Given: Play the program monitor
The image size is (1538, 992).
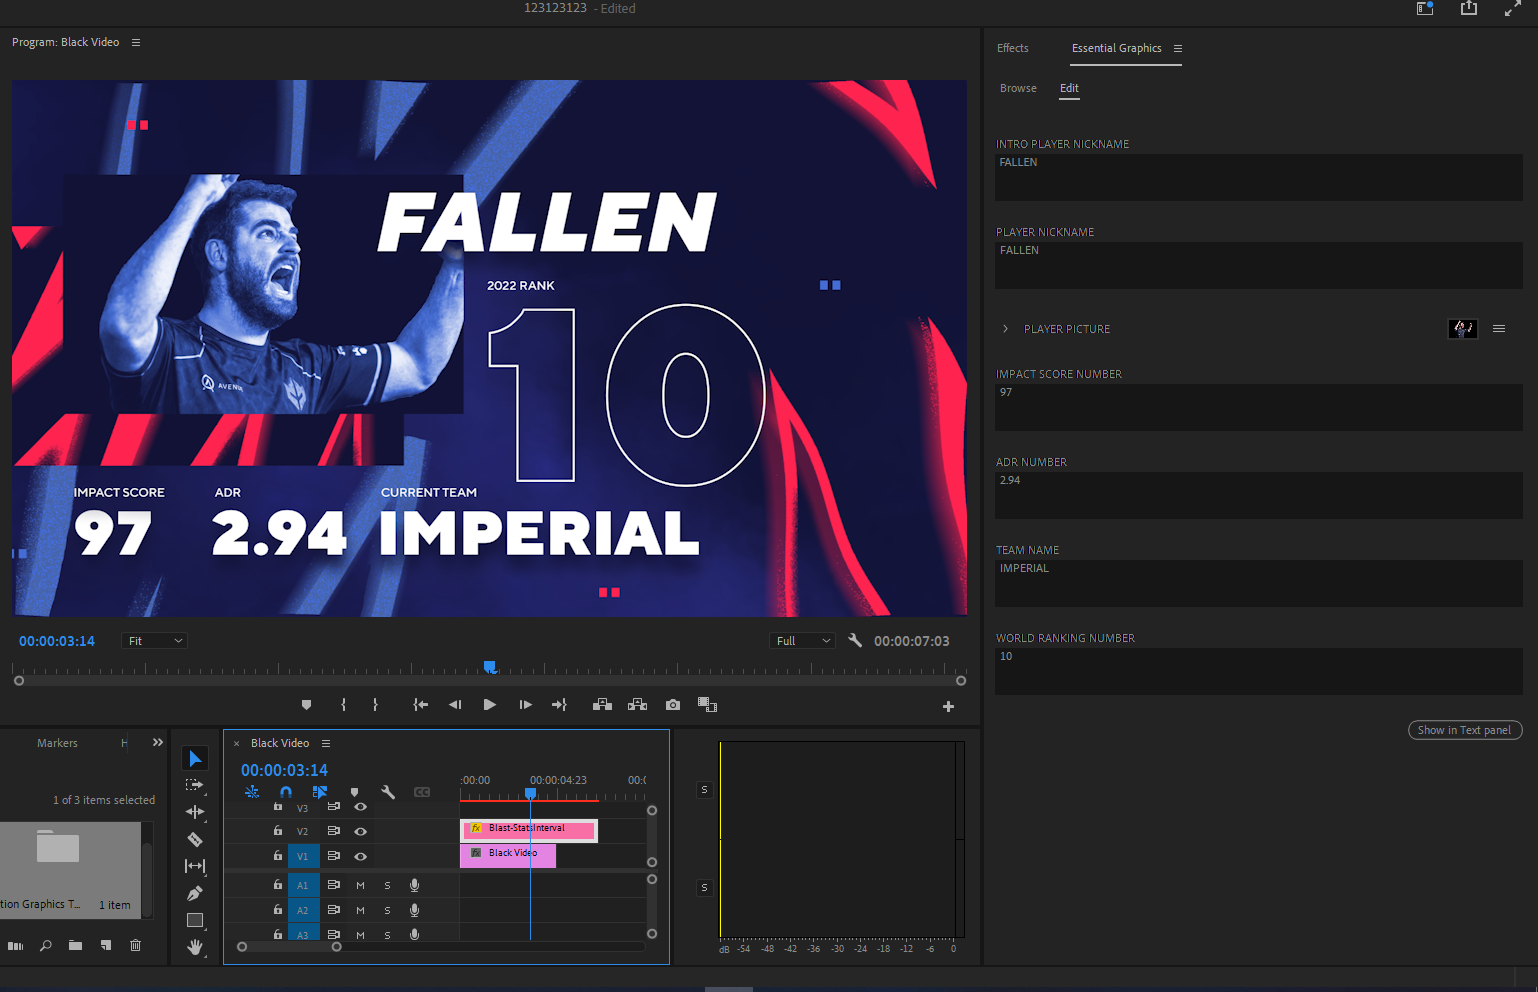Looking at the screenshot, I should click(489, 705).
